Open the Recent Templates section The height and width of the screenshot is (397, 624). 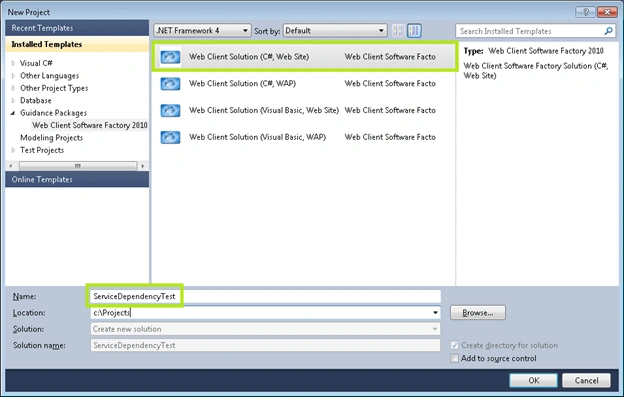pos(77,28)
